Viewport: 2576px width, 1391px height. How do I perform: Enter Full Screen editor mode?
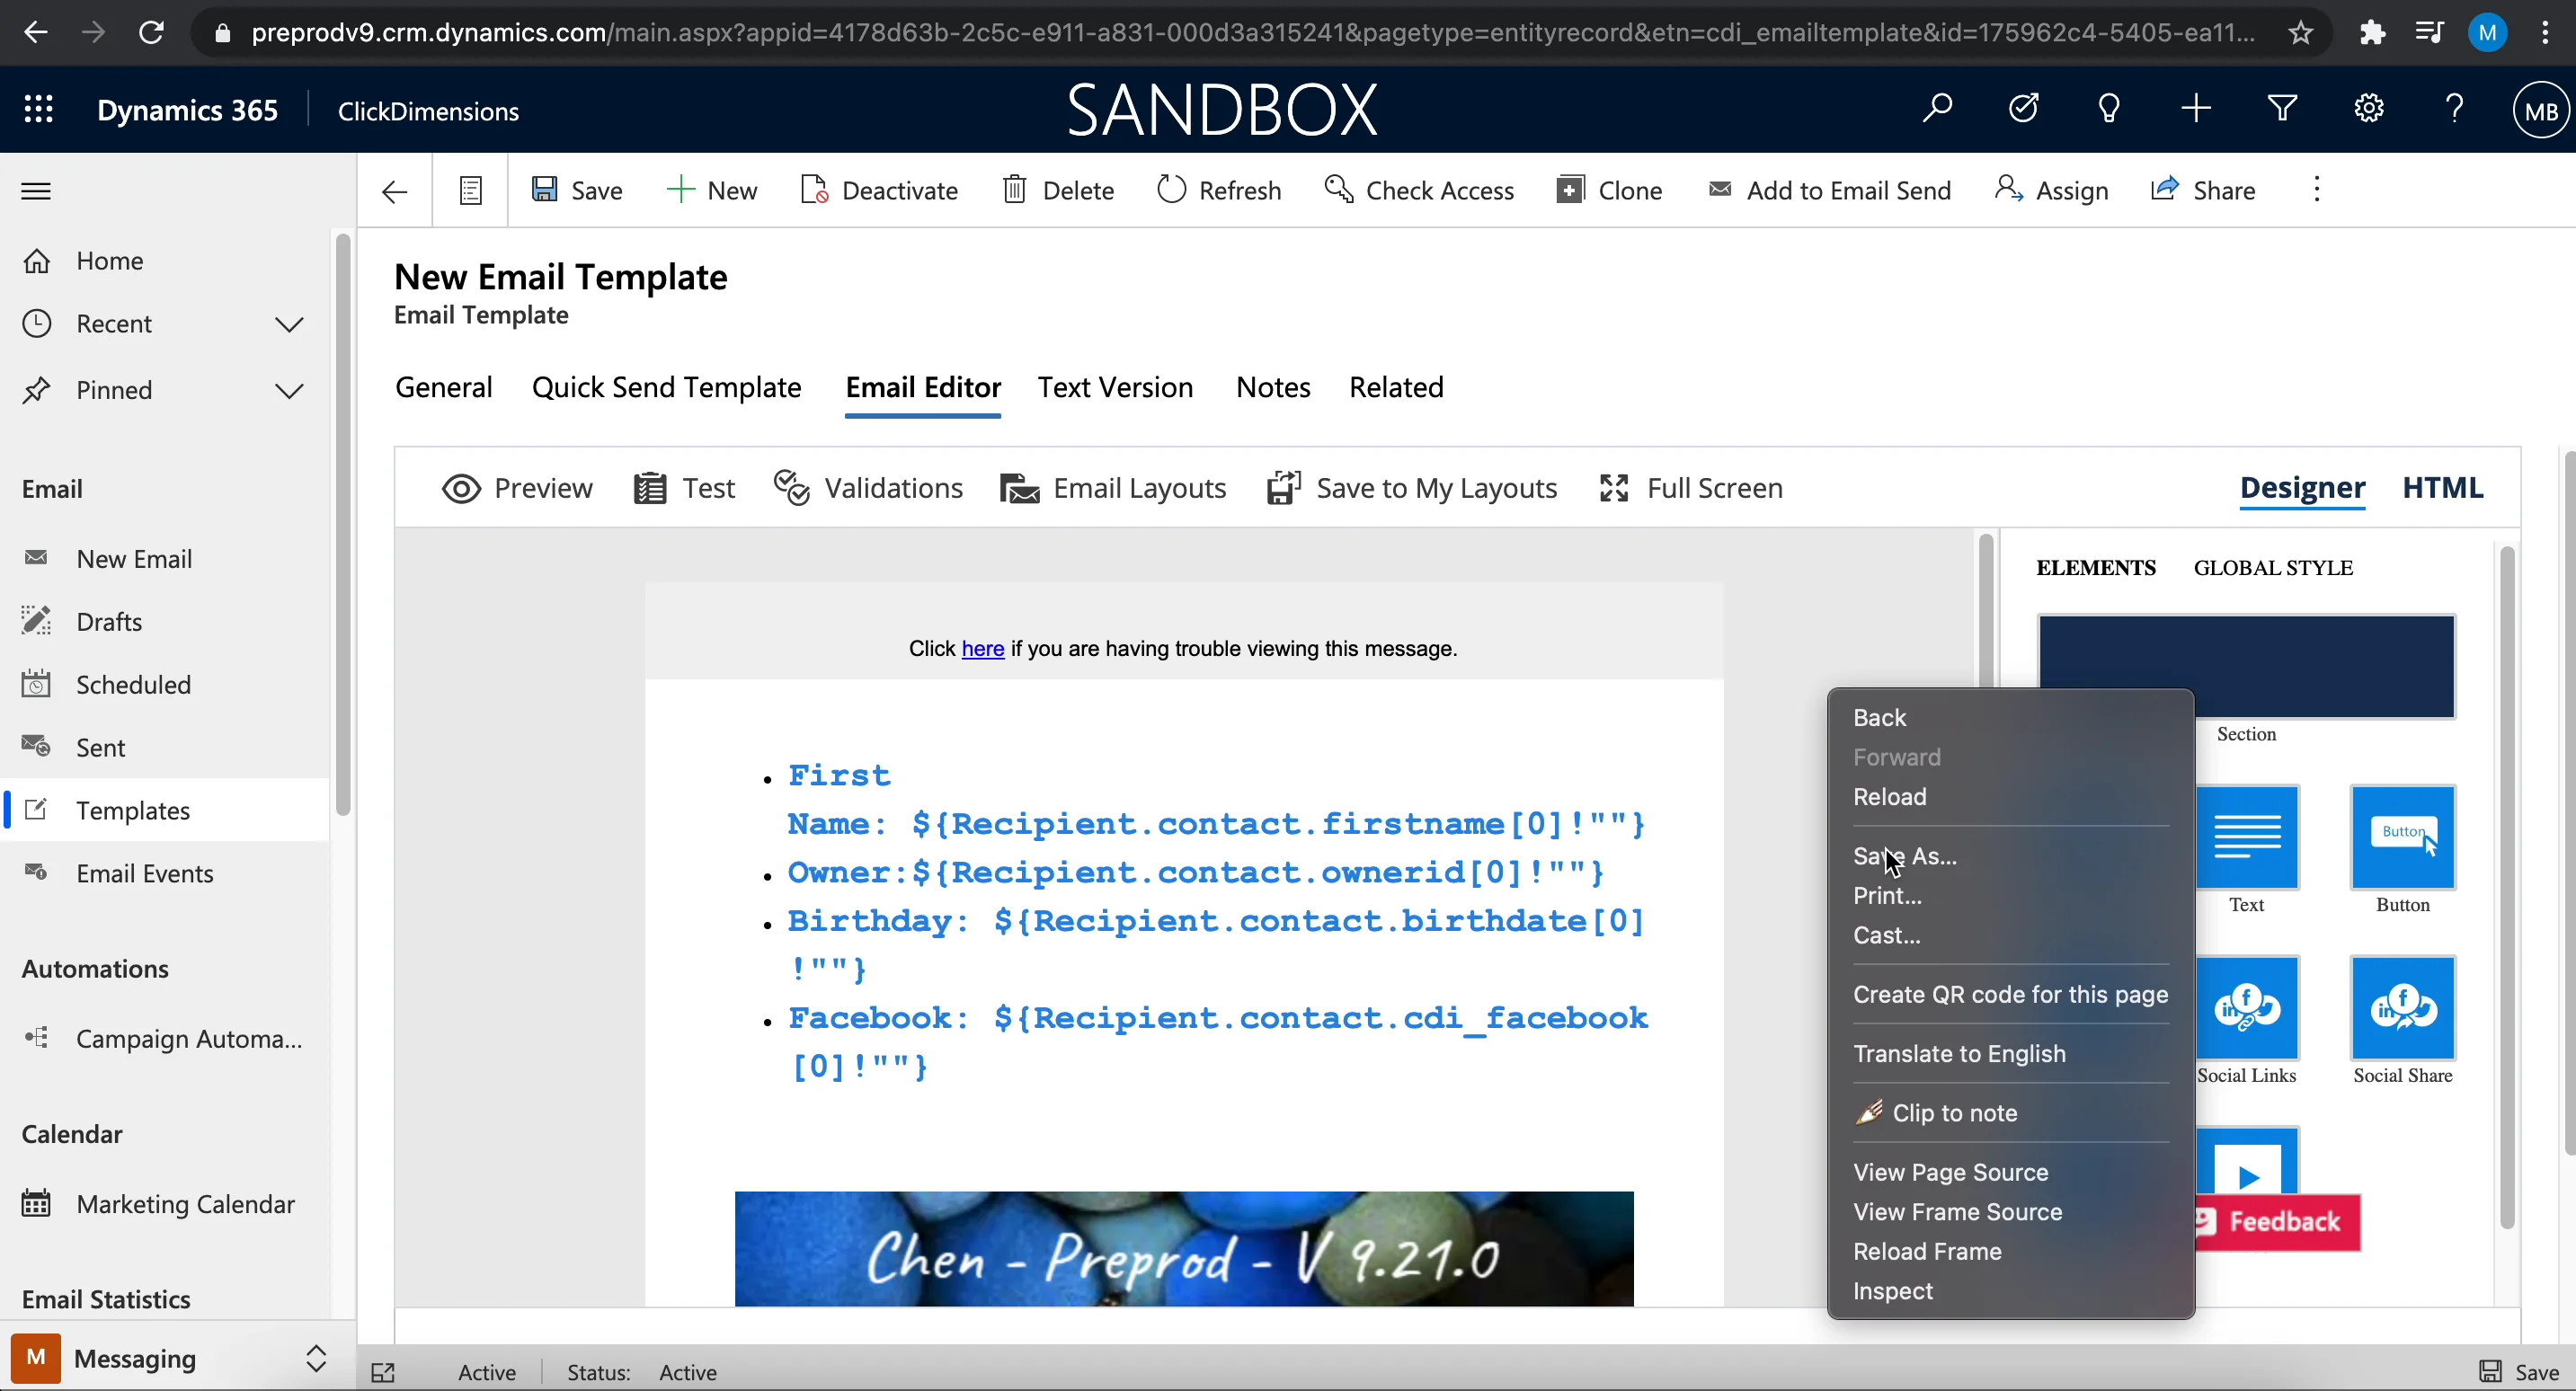(x=1691, y=488)
